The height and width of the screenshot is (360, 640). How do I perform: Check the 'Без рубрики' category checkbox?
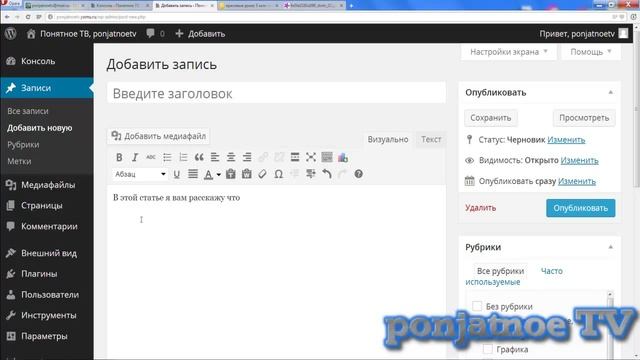[x=477, y=306]
